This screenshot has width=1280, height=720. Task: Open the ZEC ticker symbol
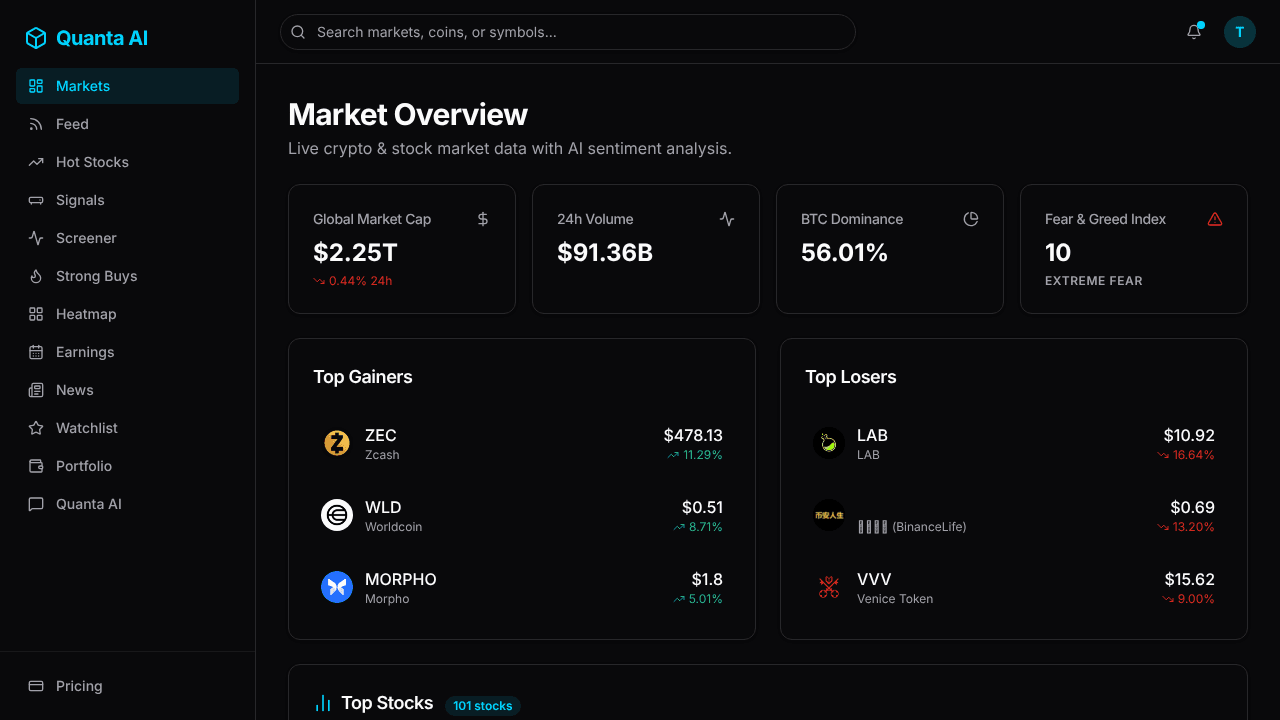pos(381,436)
